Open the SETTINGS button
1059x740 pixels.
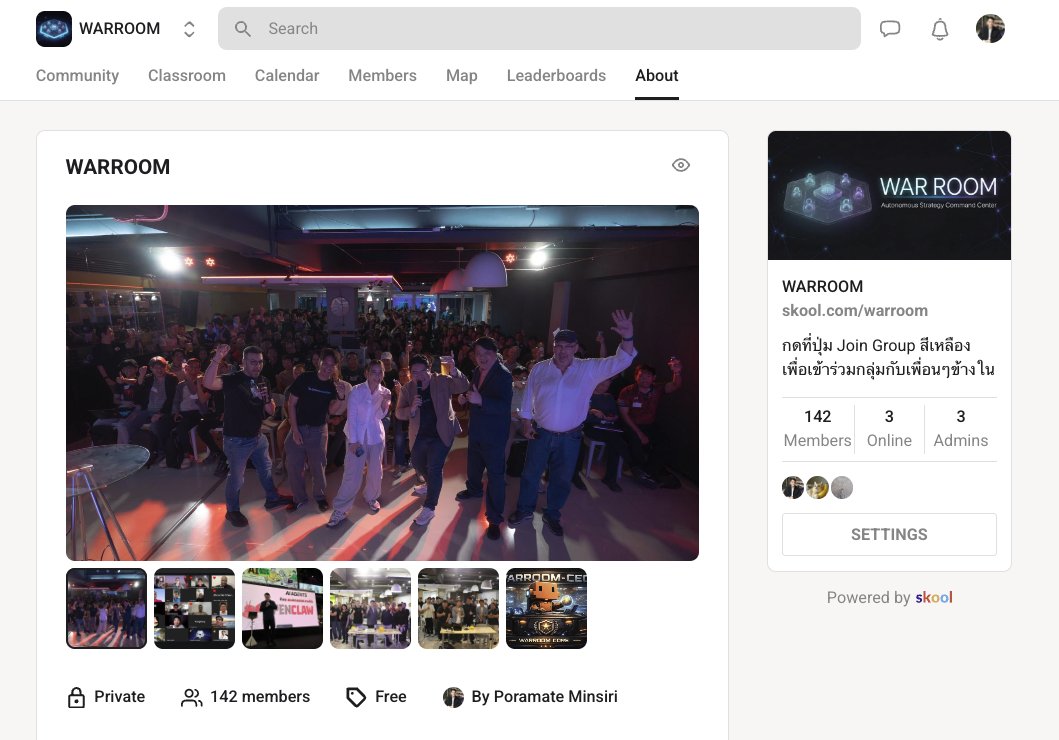[889, 535]
